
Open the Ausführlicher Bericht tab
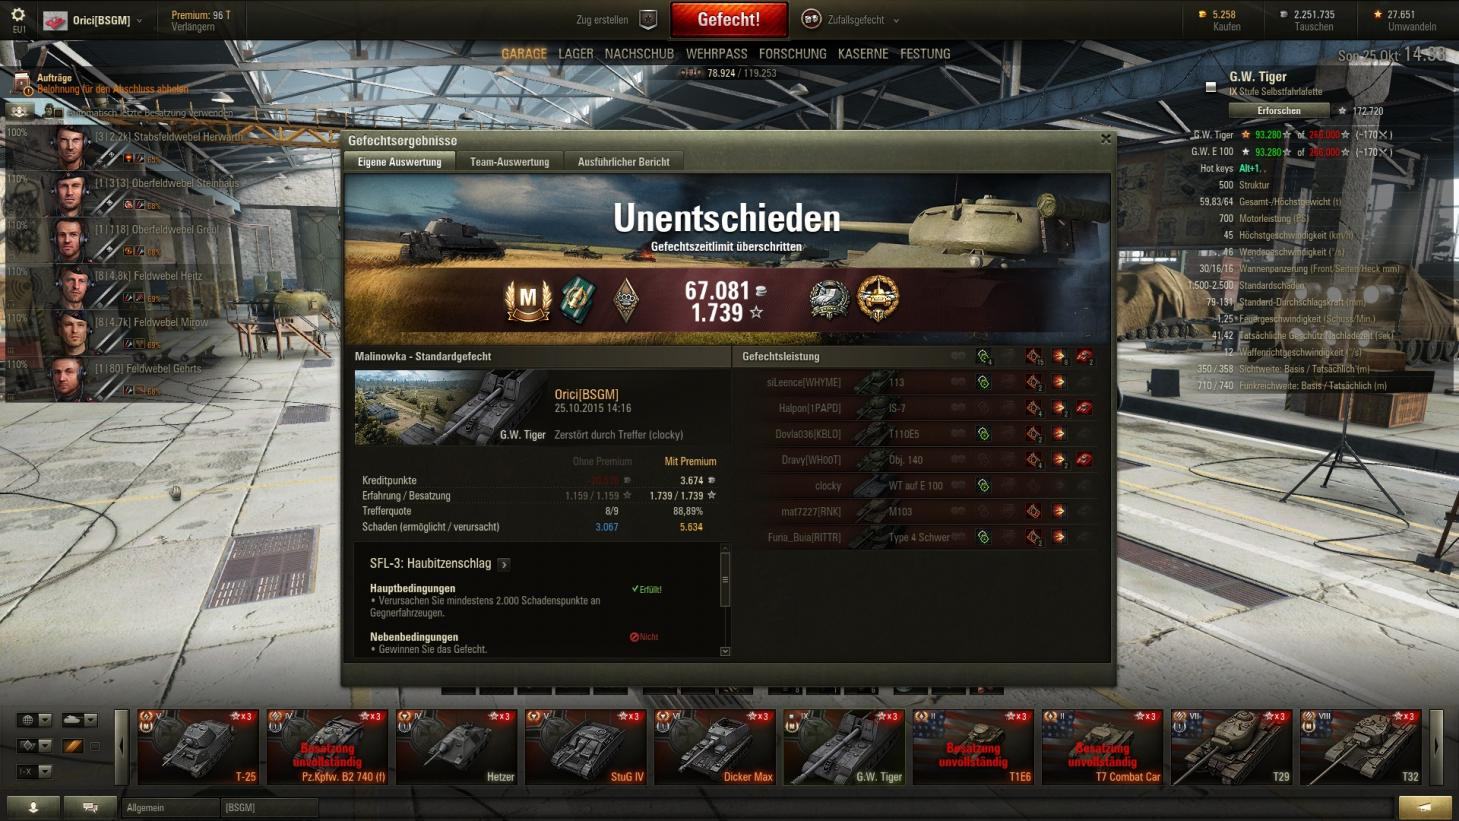(x=623, y=162)
